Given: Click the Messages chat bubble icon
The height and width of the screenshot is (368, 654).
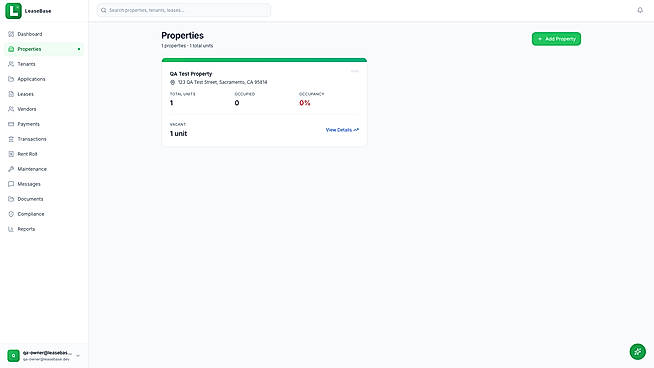Looking at the screenshot, I should tap(11, 184).
